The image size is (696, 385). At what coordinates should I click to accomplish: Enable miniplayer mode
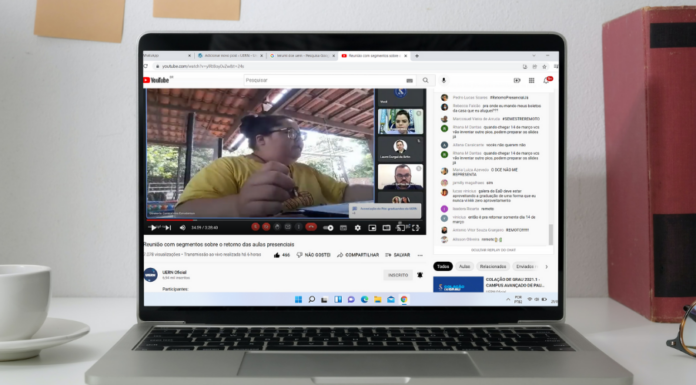click(x=372, y=228)
